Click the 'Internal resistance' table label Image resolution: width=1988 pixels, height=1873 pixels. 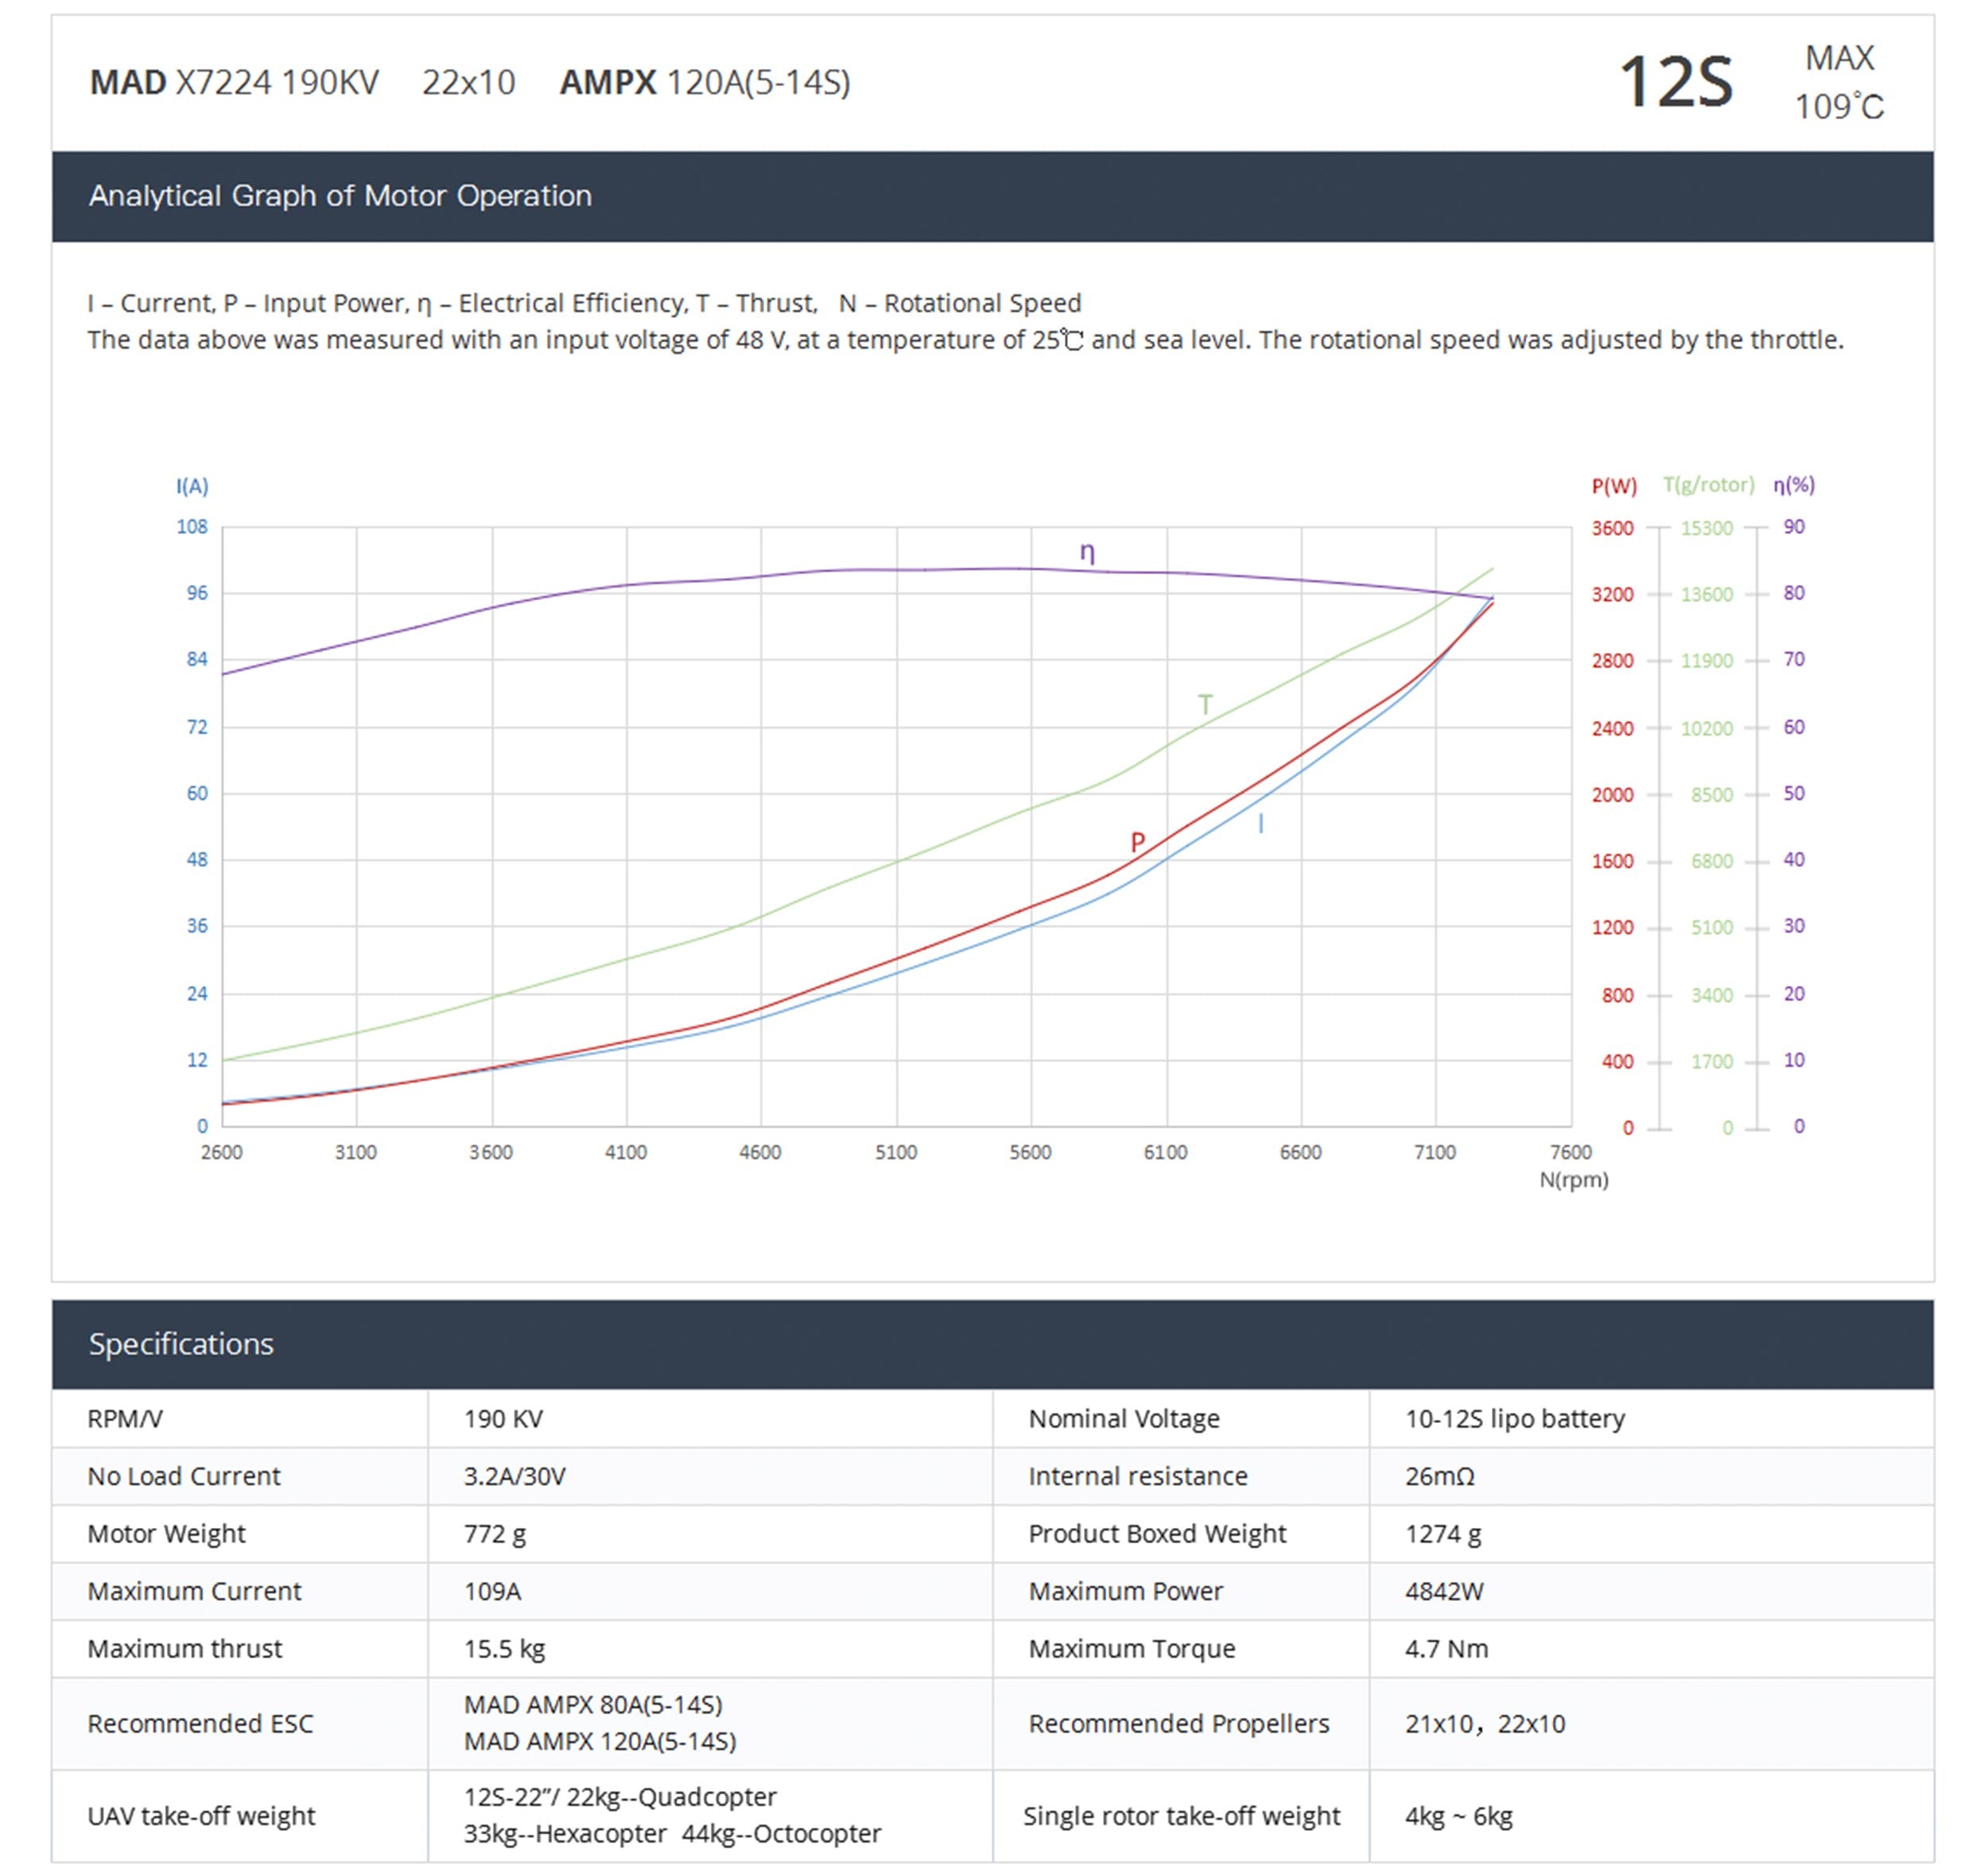coord(1138,1476)
